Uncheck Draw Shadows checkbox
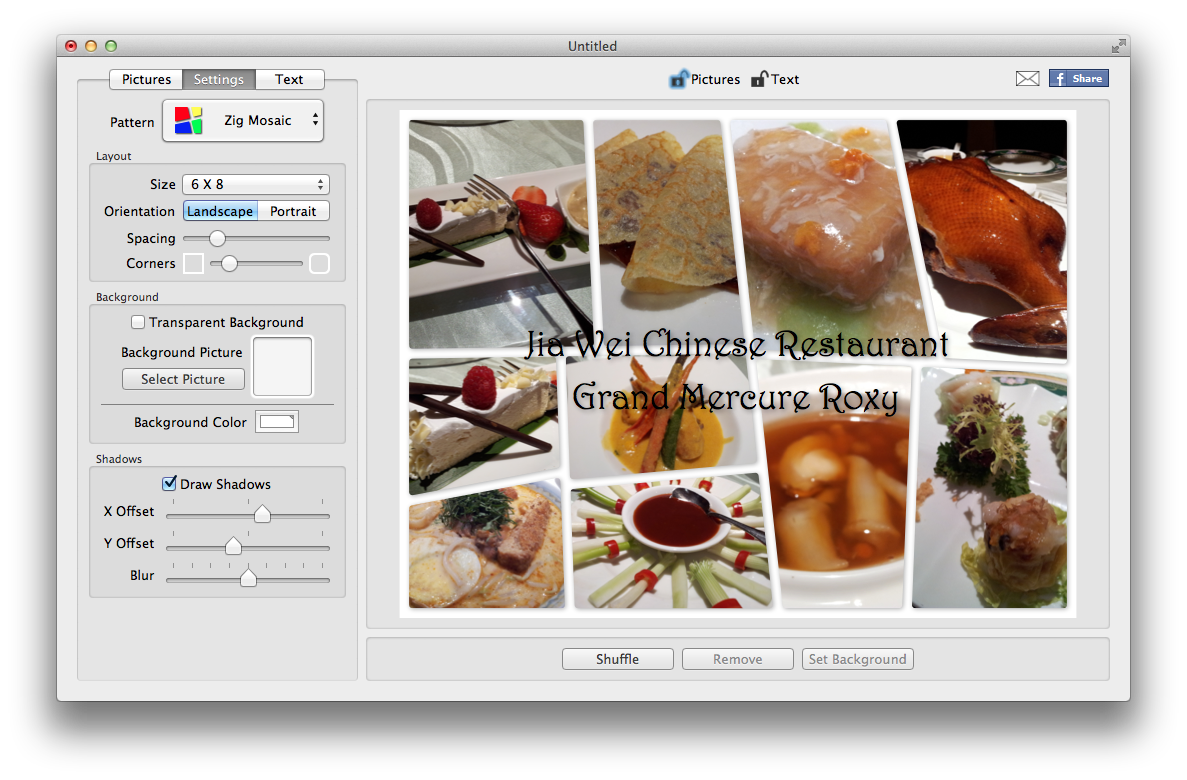The width and height of the screenshot is (1187, 780). (170, 483)
